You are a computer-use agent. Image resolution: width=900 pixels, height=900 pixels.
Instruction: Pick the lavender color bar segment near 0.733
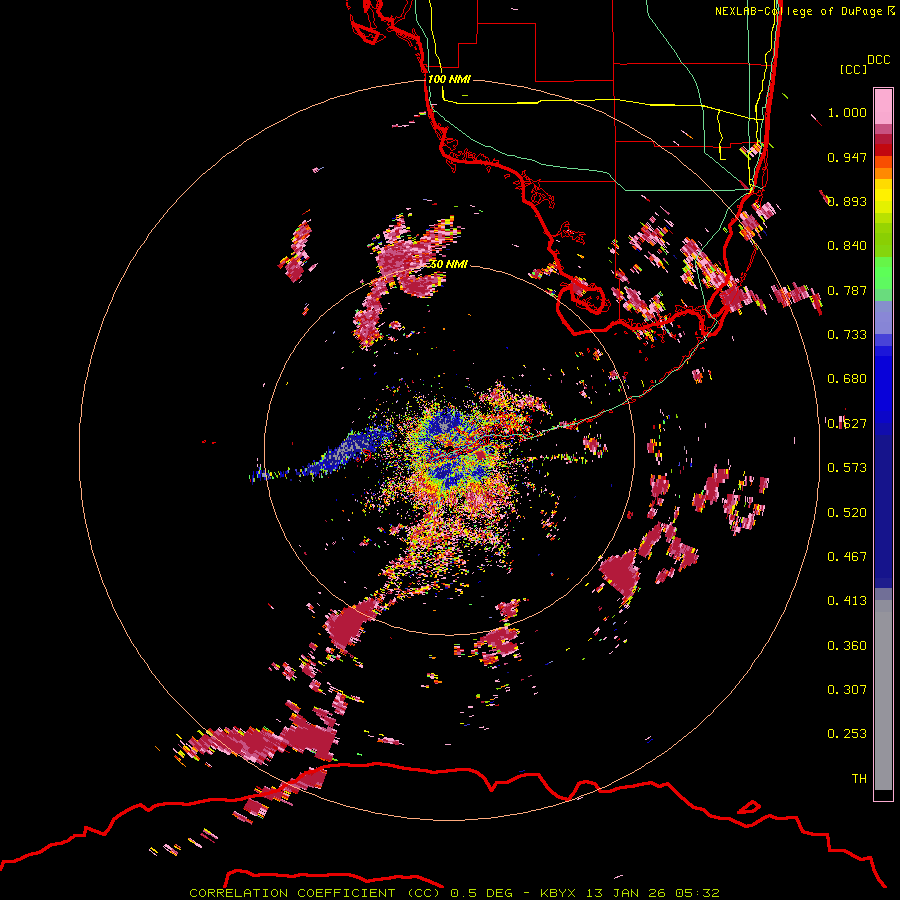pyautogui.click(x=883, y=317)
